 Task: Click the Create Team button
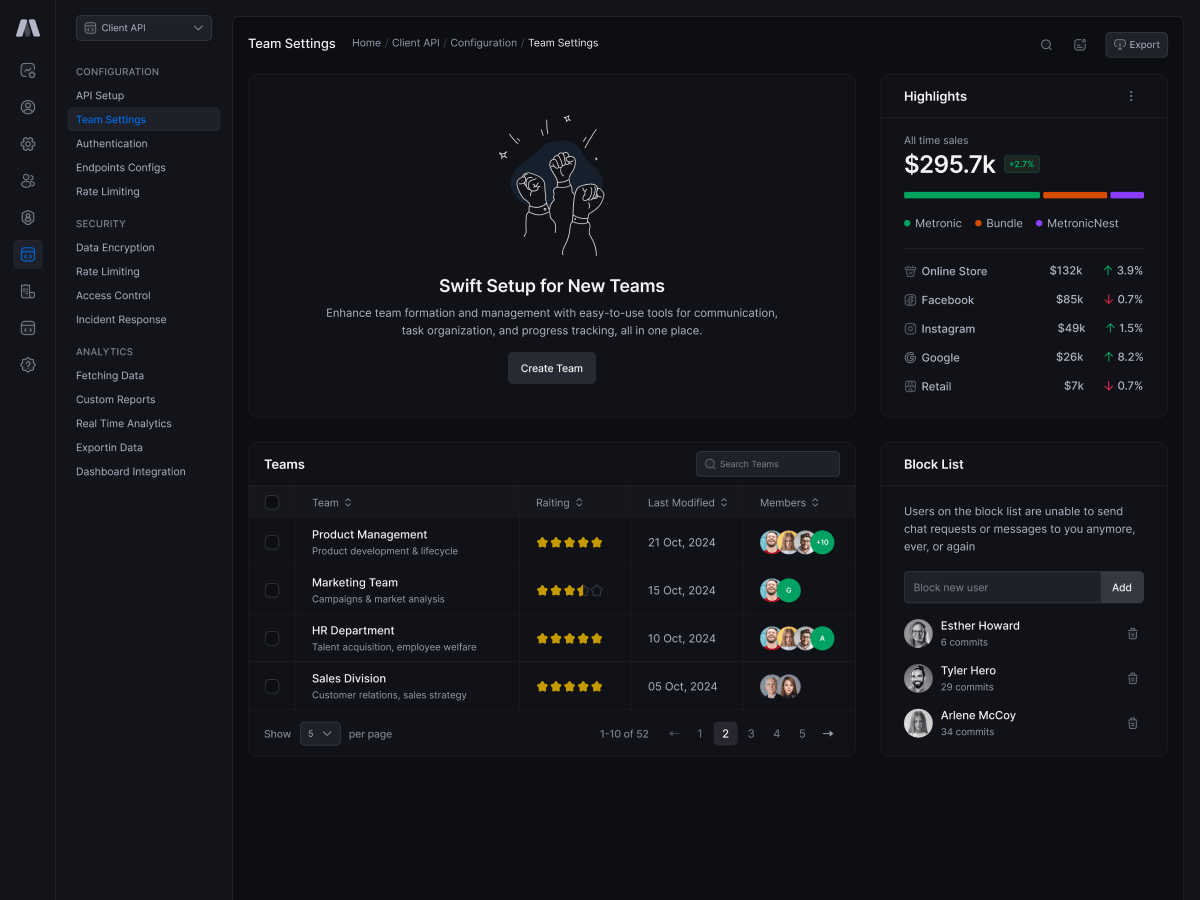pyautogui.click(x=551, y=368)
